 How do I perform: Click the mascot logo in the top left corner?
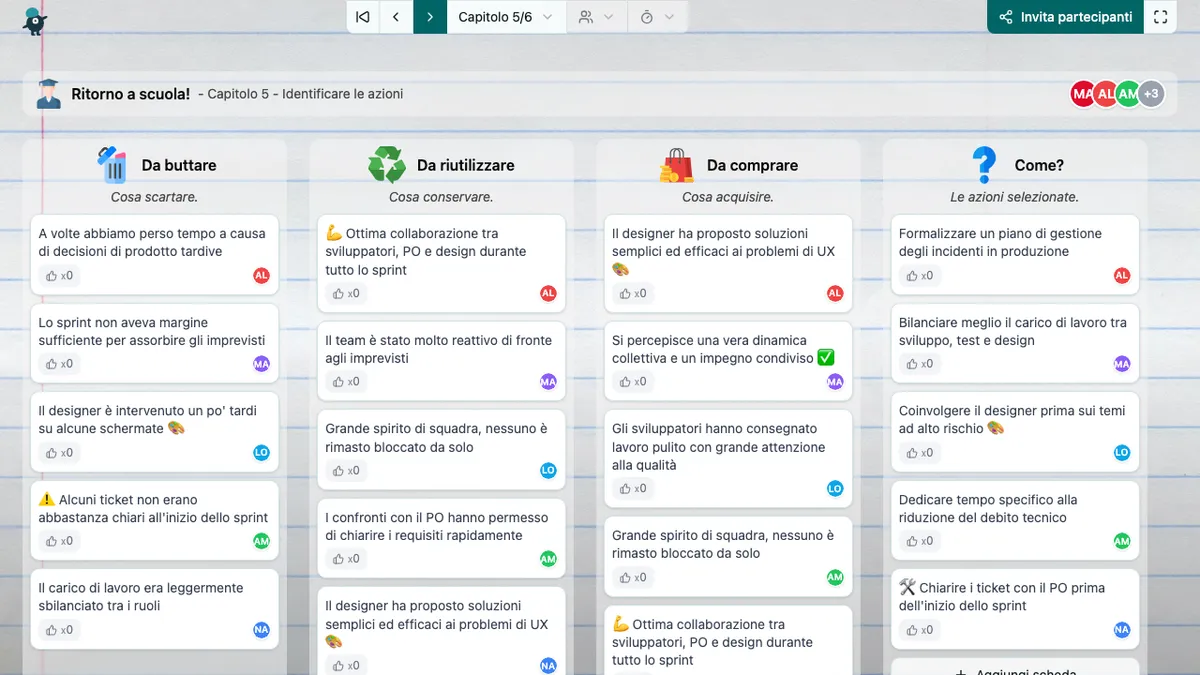click(34, 20)
